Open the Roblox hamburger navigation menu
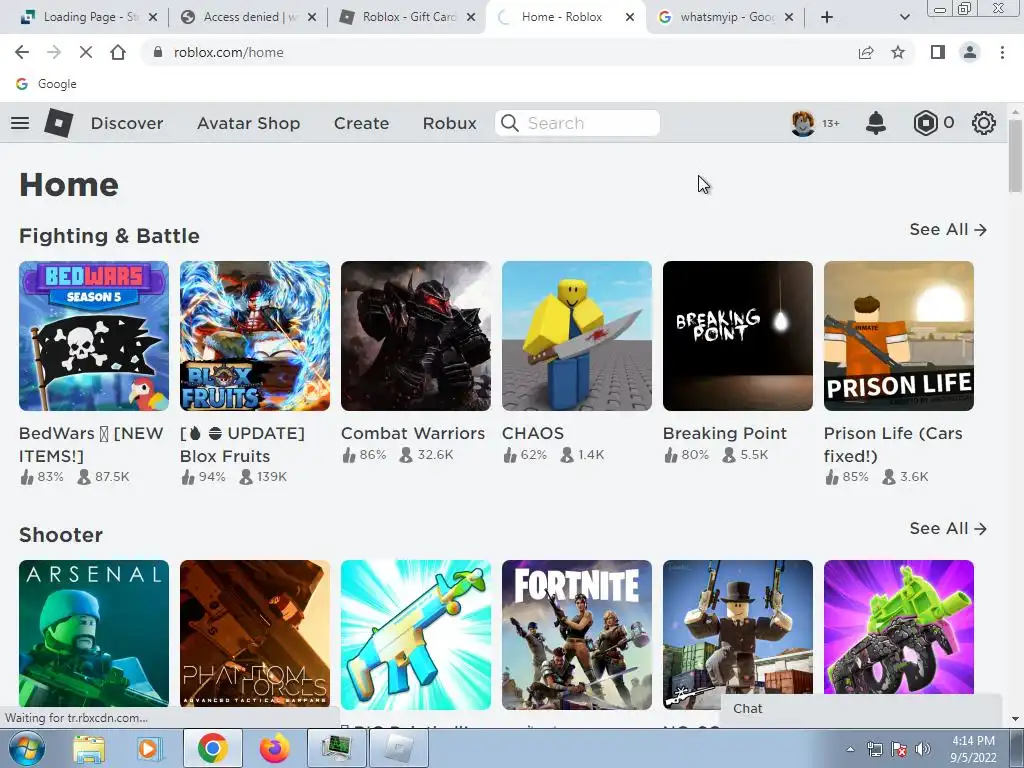Screen dimensions: 1024x768 click(20, 123)
